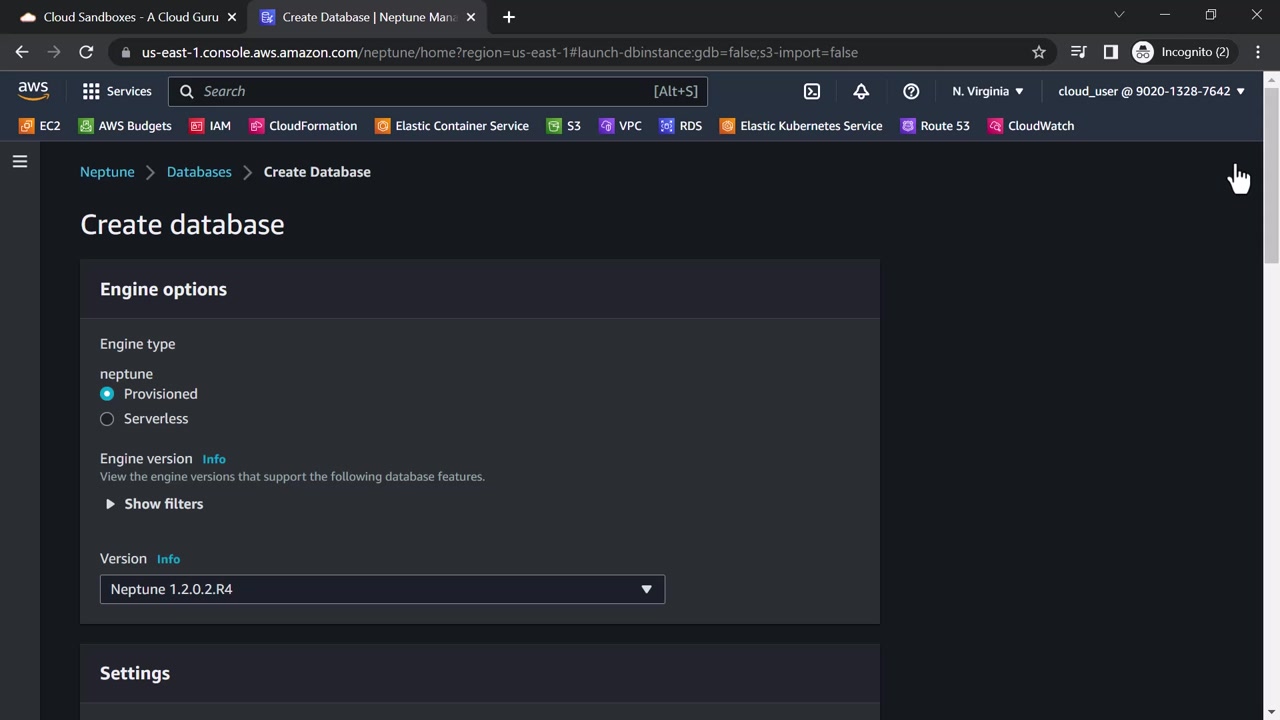This screenshot has width=1280, height=720.
Task: Toggle the browser side panel
Action: point(1110,52)
